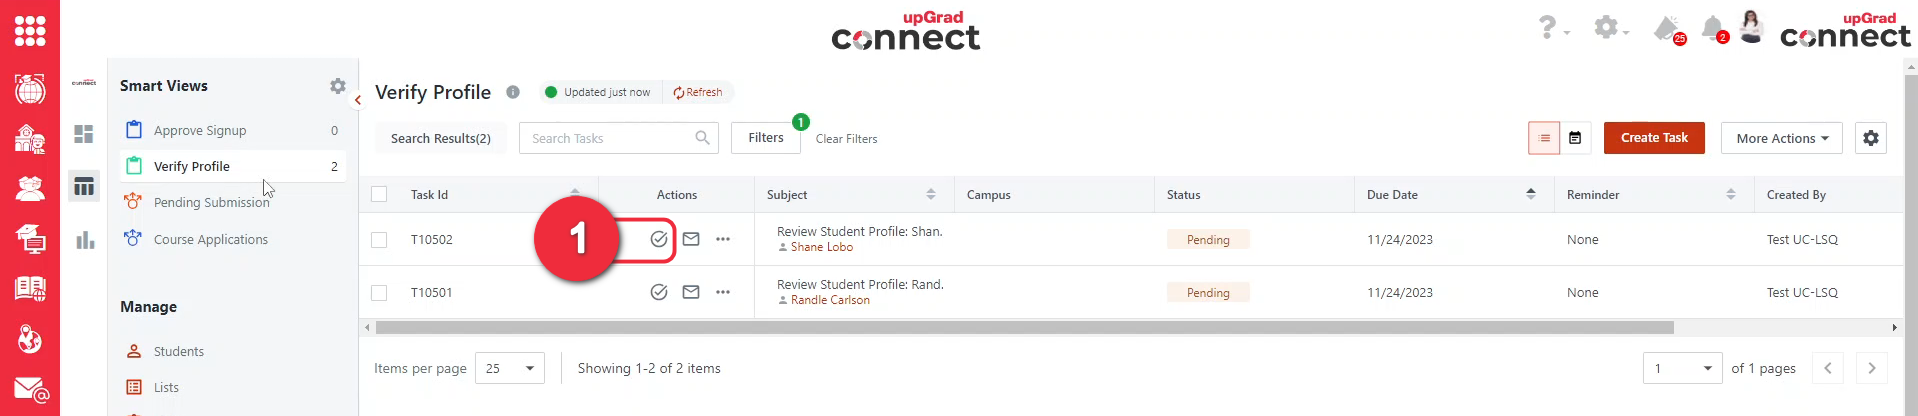Open more options for task T10502
Image resolution: width=1918 pixels, height=416 pixels.
point(723,239)
